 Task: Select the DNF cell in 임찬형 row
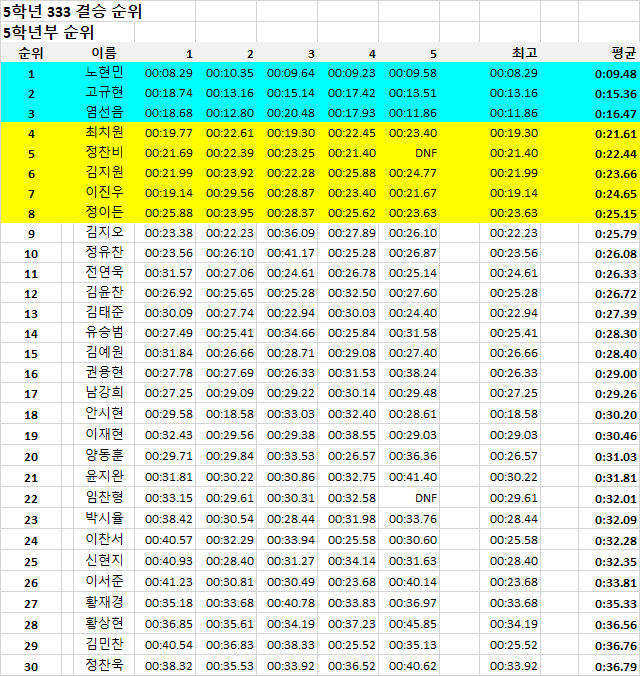[x=426, y=498]
